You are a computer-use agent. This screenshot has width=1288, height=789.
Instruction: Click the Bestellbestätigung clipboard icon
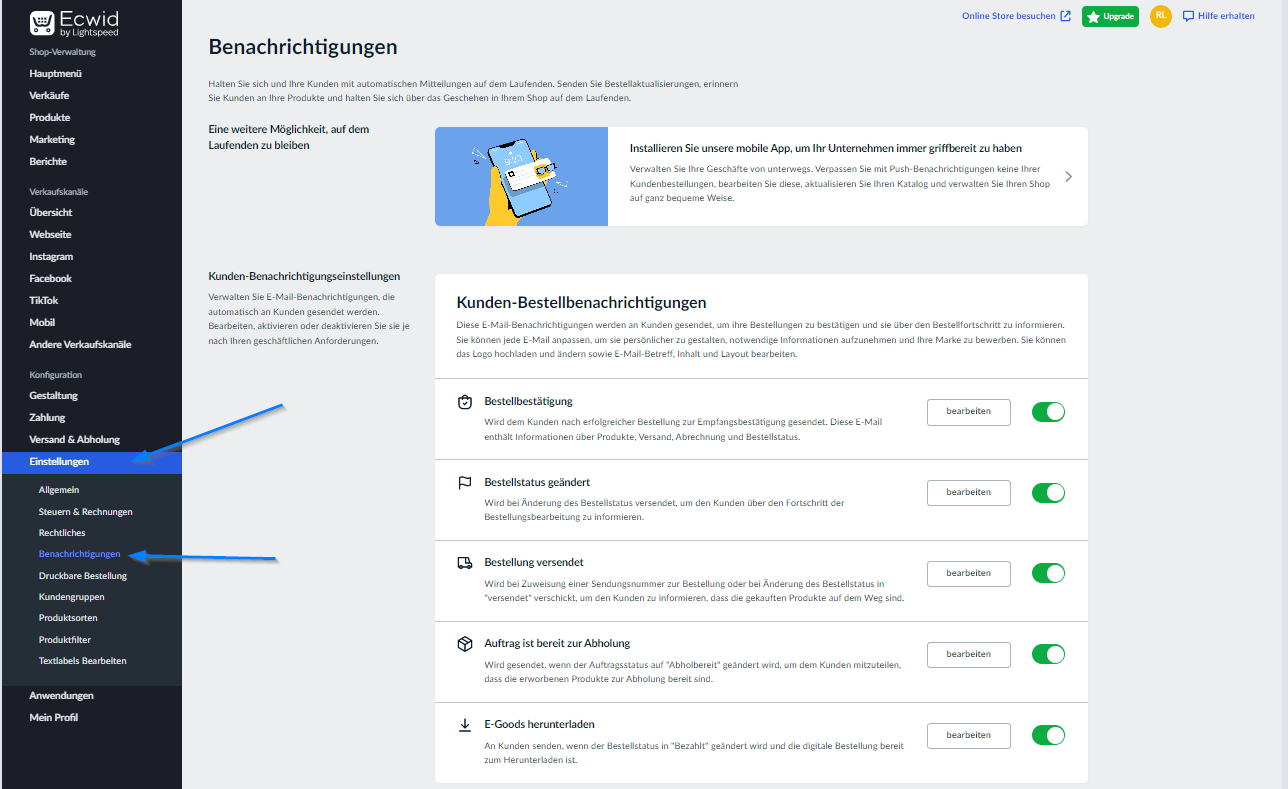click(x=465, y=402)
